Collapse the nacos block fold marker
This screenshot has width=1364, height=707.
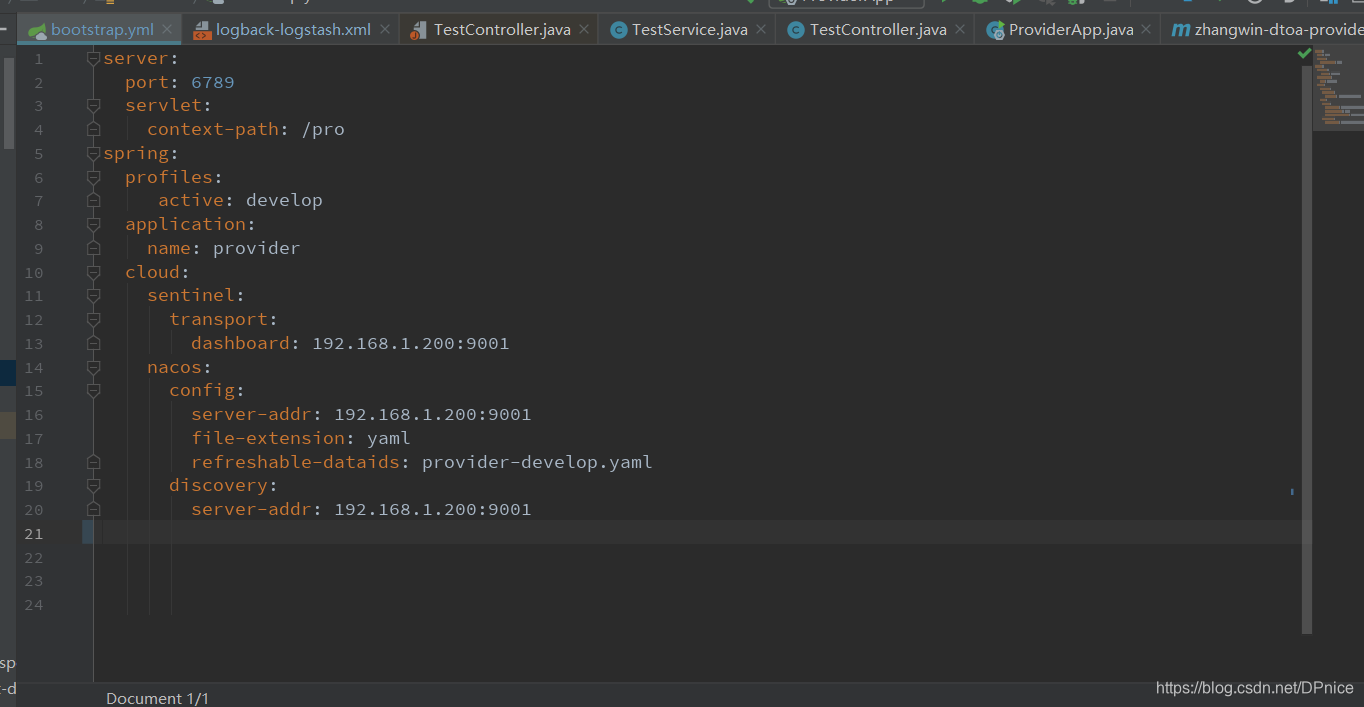93,367
